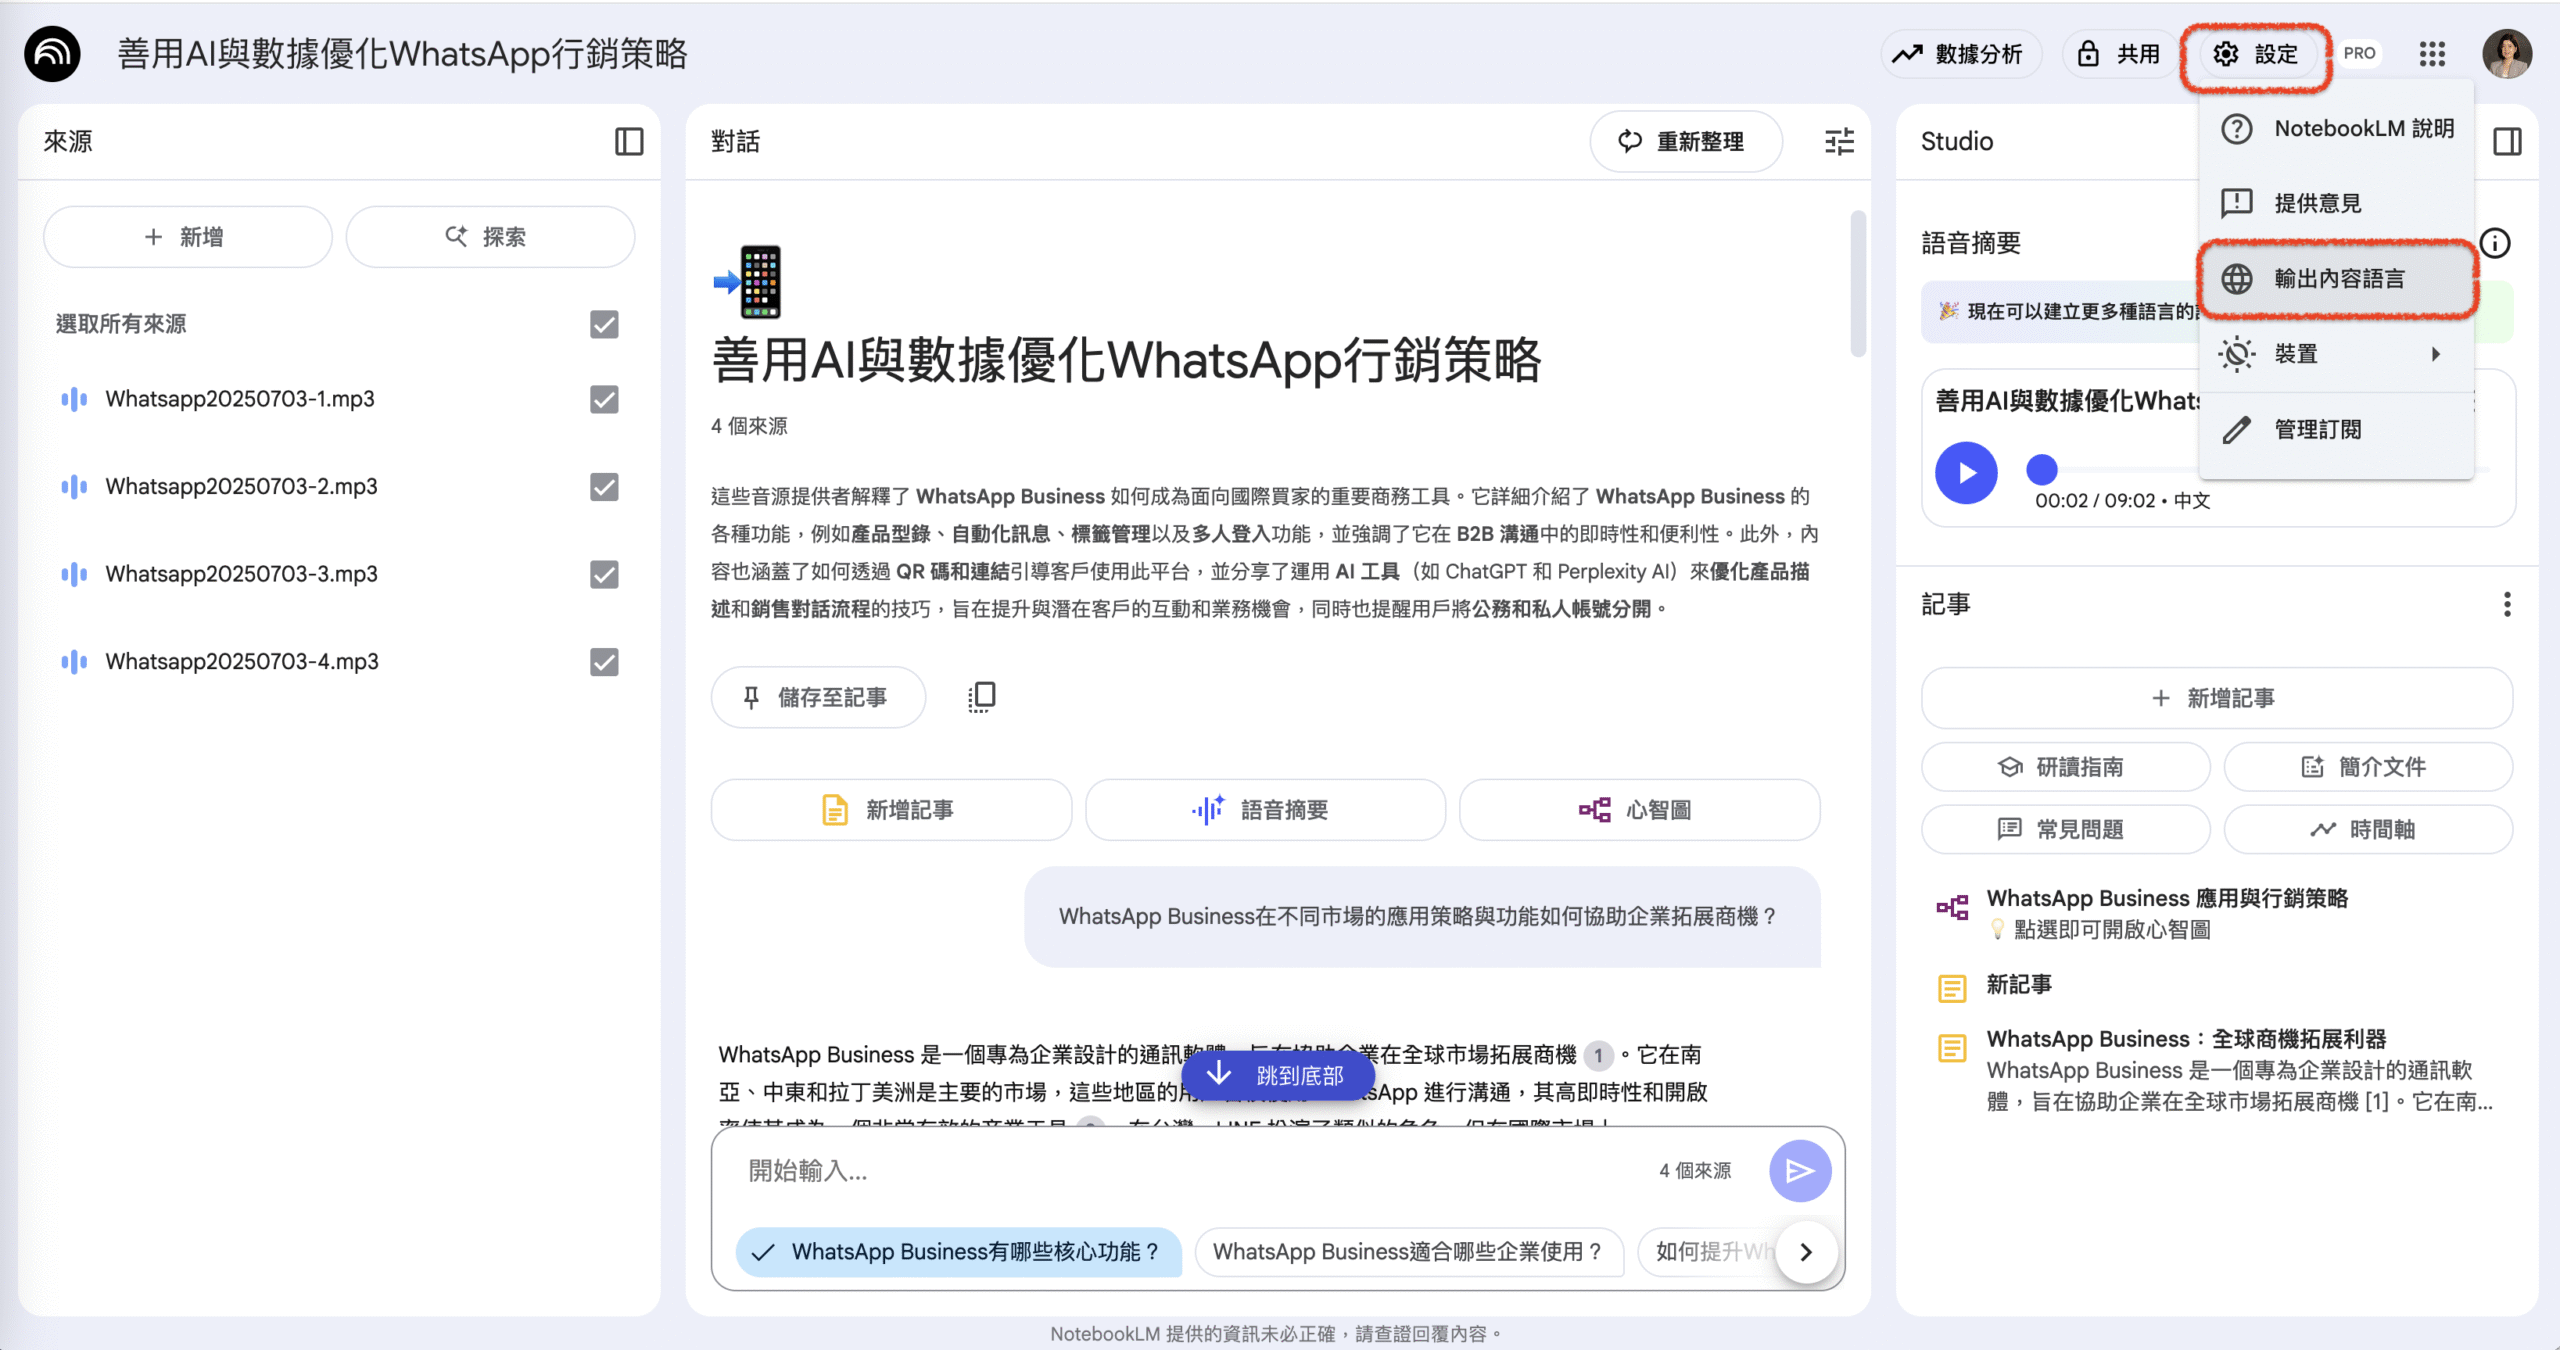The width and height of the screenshot is (2560, 1350).
Task: Open source Whatsapp20250703-4.mp3
Action: [x=242, y=662]
